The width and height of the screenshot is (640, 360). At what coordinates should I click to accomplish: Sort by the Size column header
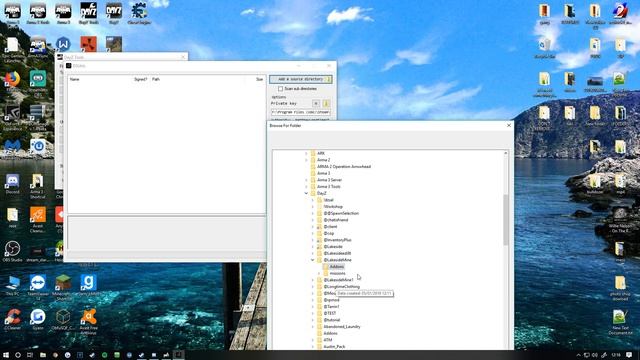click(260, 79)
